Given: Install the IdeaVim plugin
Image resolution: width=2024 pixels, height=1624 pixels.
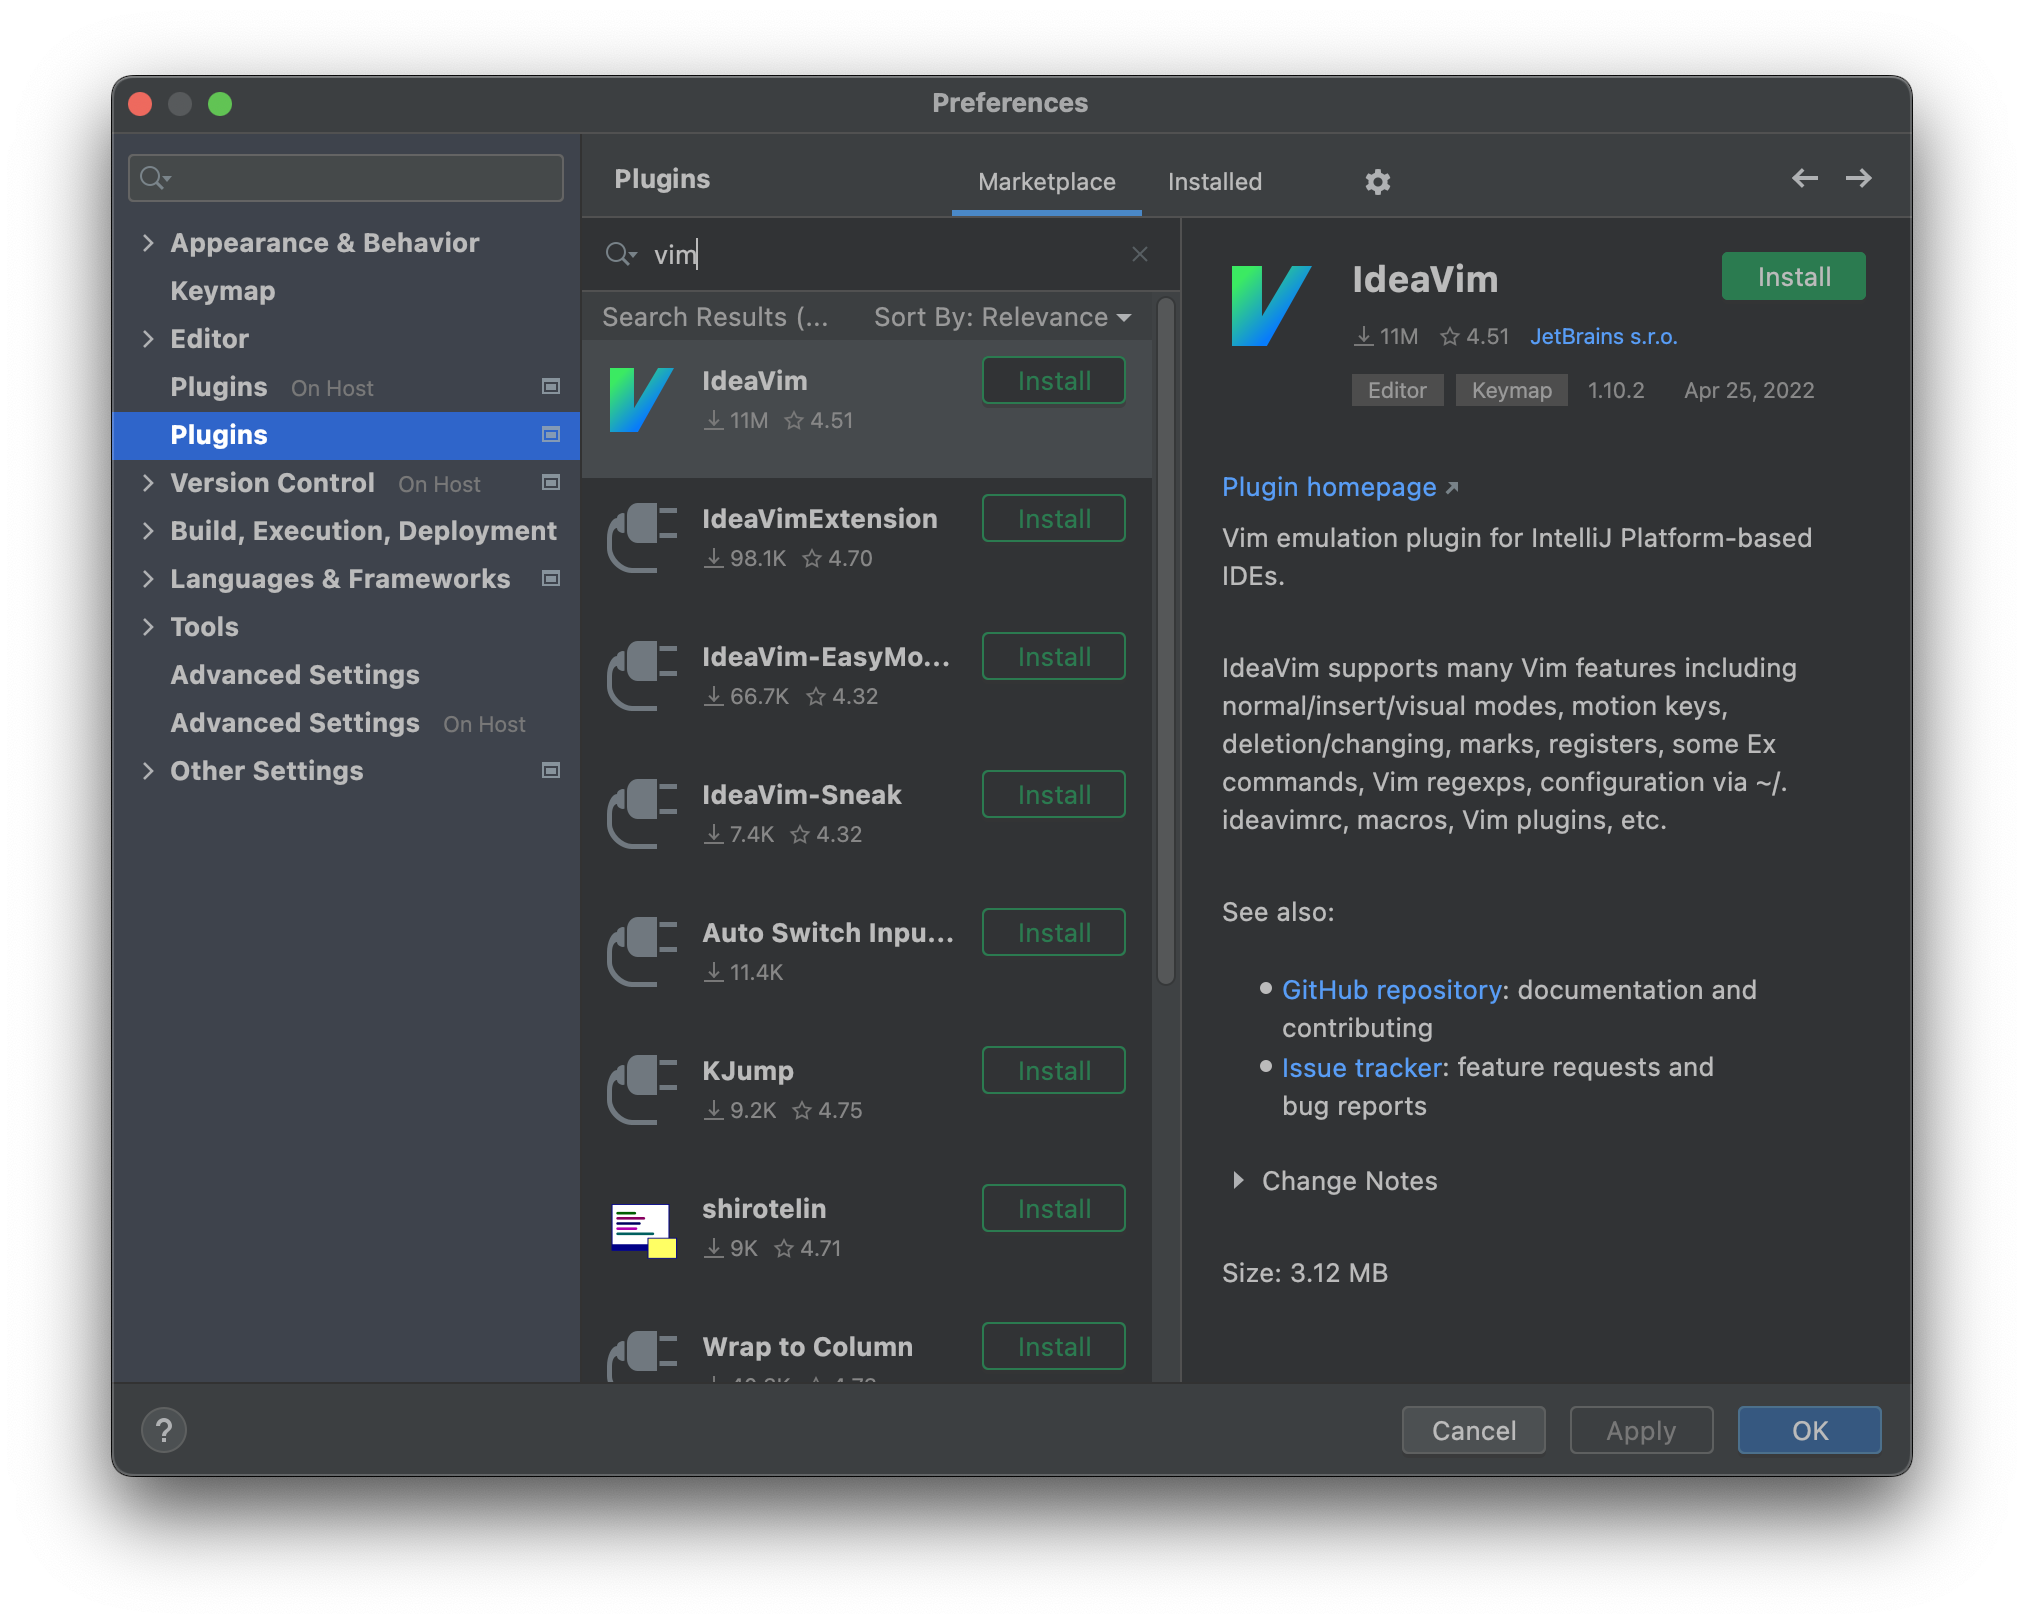Looking at the screenshot, I should (x=1792, y=276).
